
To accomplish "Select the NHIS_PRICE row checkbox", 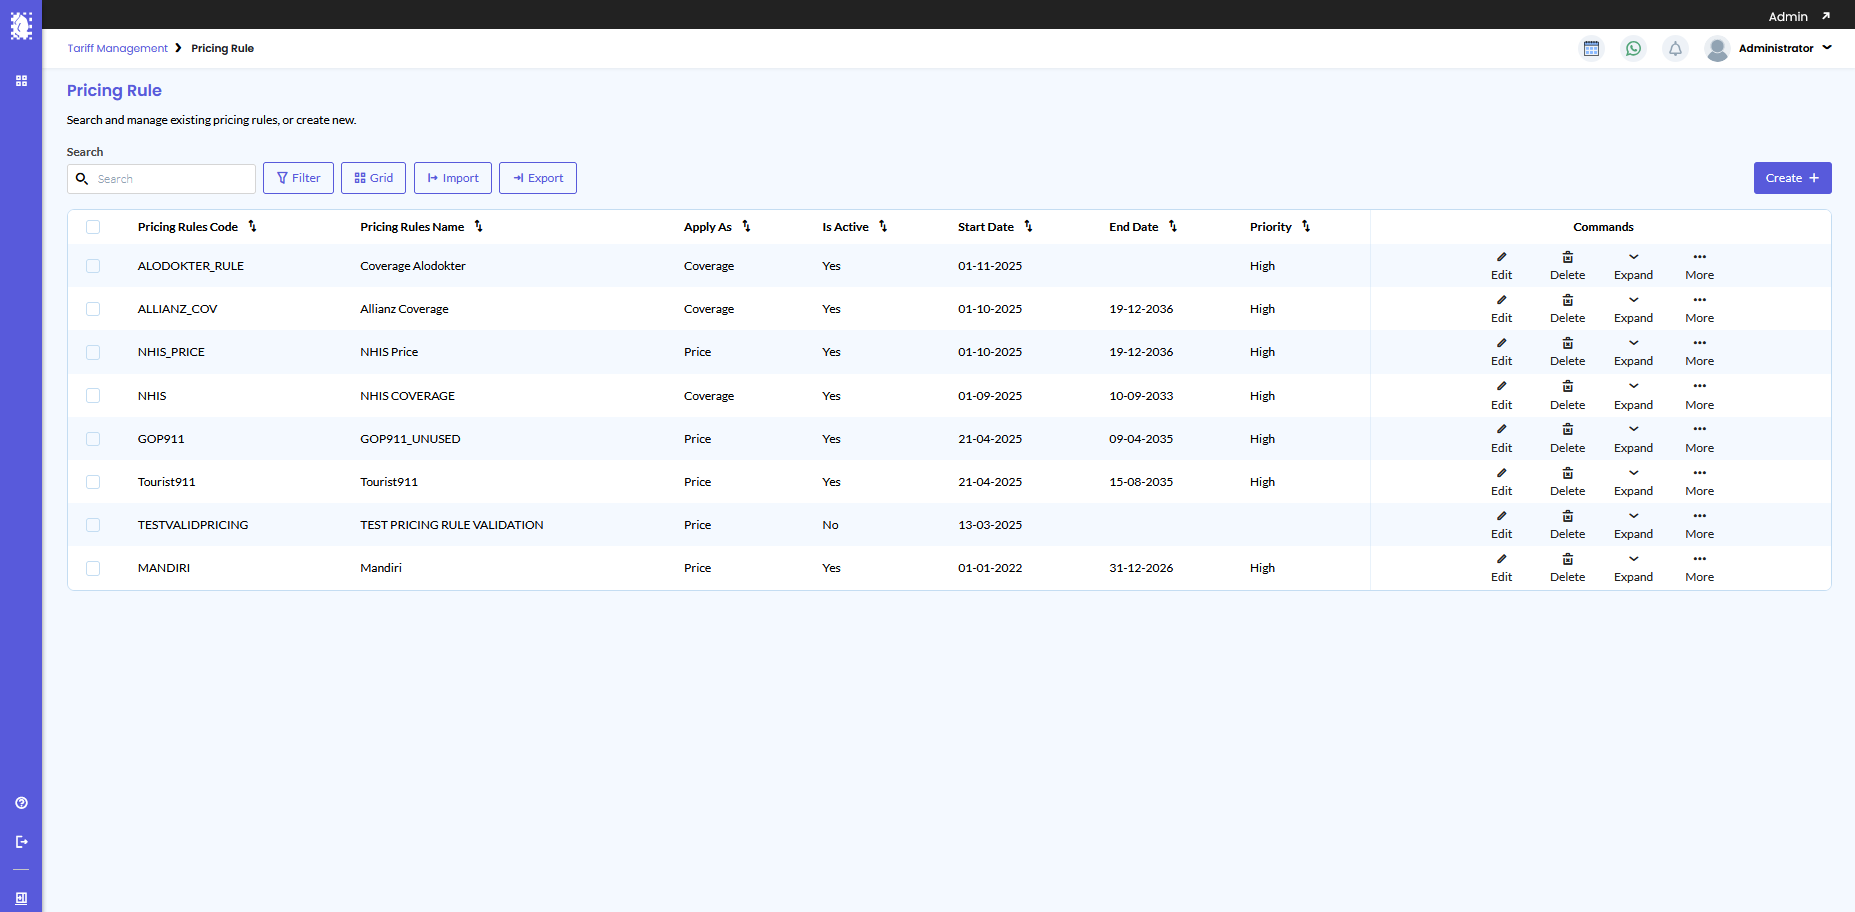I will (93, 352).
